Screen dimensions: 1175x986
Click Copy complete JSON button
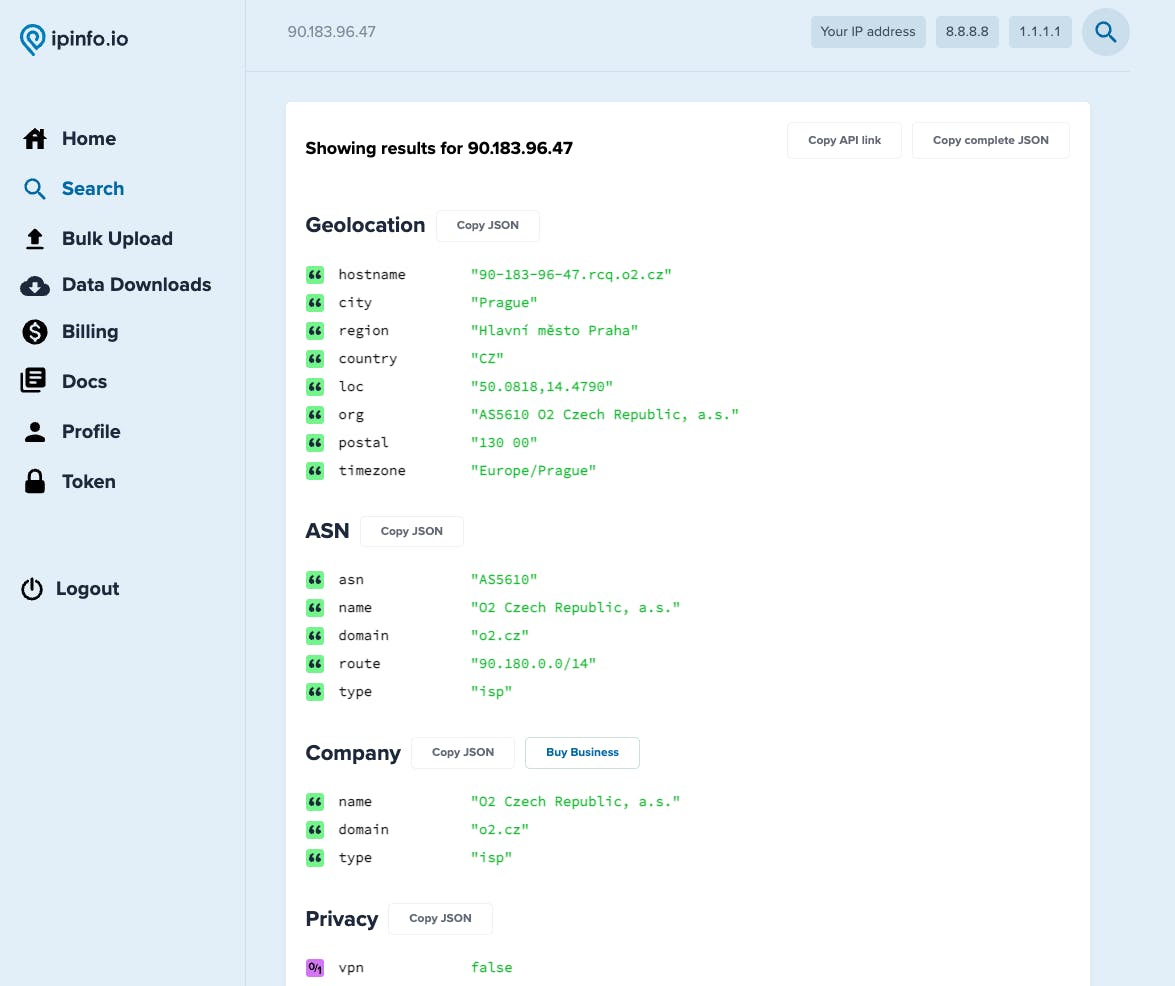click(x=991, y=141)
